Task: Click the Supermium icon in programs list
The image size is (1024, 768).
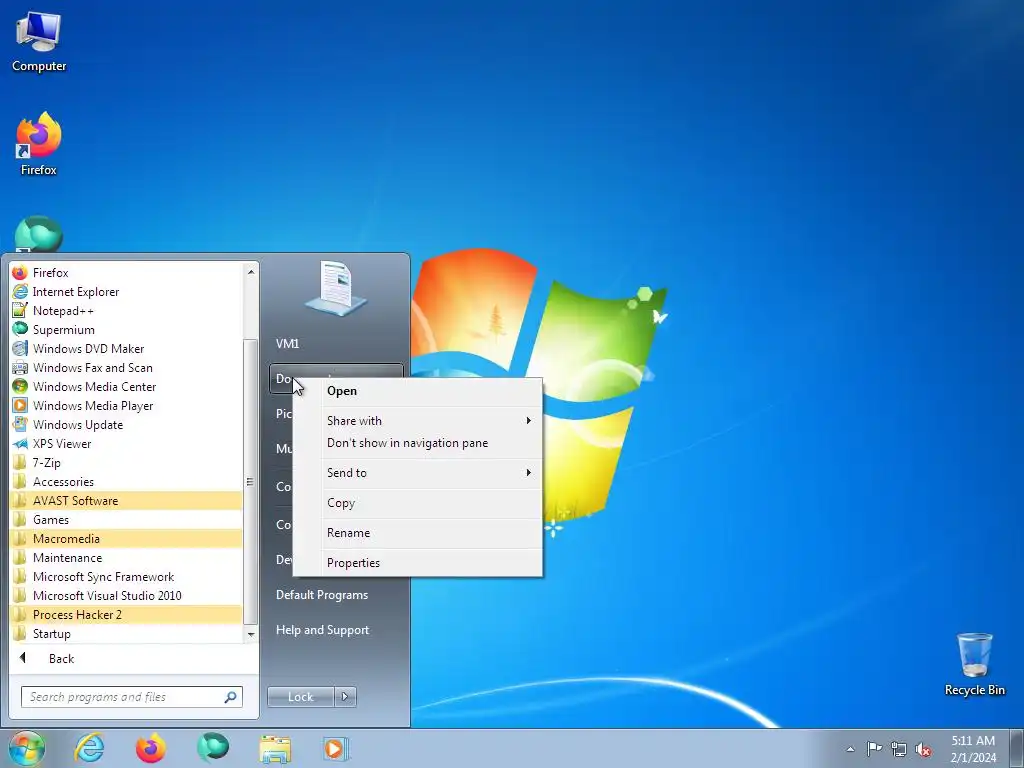Action: 20,329
